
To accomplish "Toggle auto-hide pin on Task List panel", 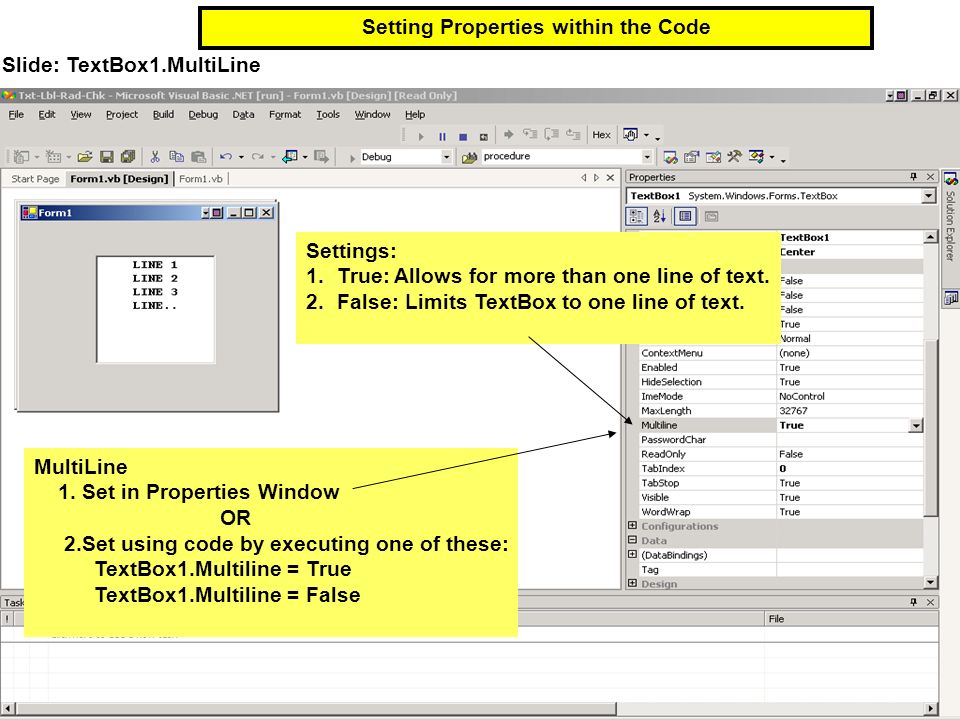I will click(x=913, y=602).
